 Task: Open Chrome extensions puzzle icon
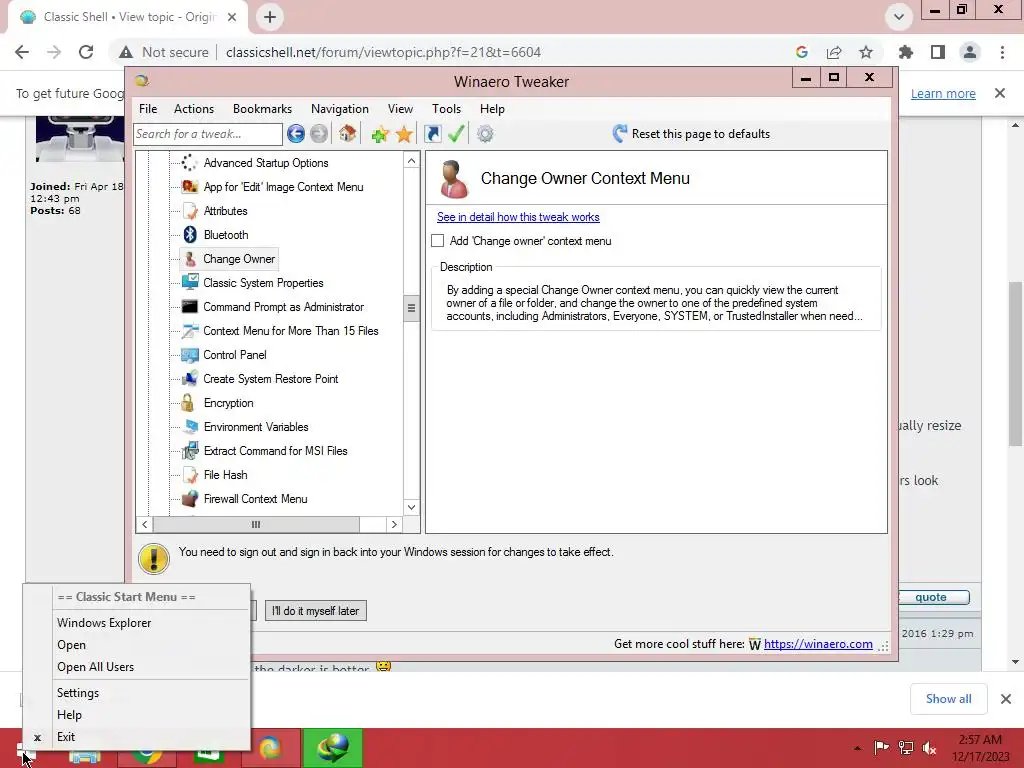[906, 52]
